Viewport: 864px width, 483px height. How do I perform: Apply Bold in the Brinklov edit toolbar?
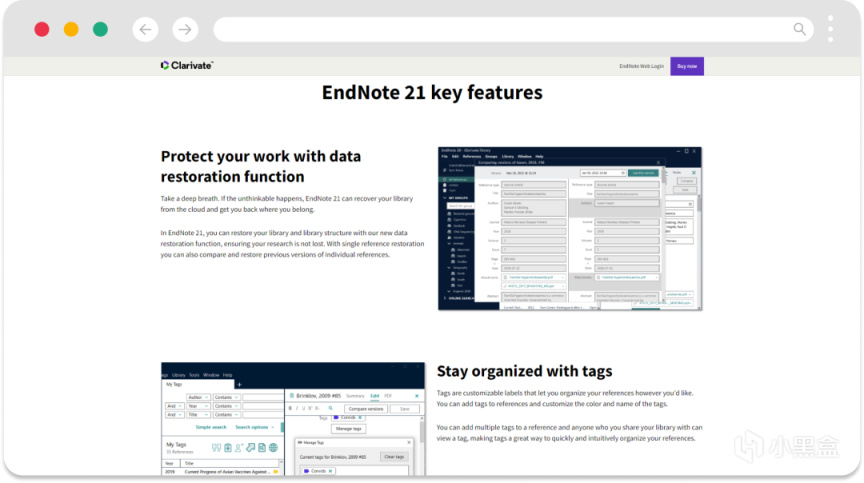290,409
